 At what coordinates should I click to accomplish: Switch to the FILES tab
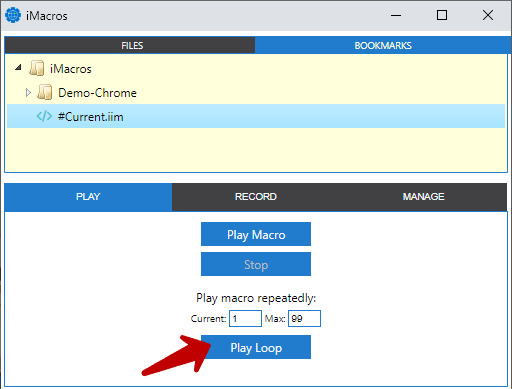tap(130, 45)
